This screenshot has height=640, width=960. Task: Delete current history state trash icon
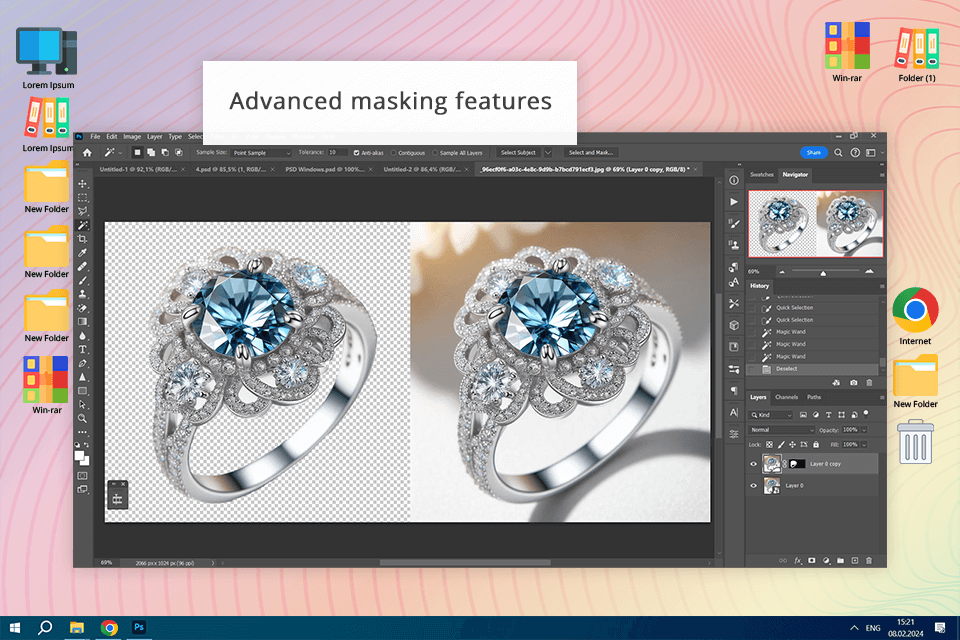point(869,383)
